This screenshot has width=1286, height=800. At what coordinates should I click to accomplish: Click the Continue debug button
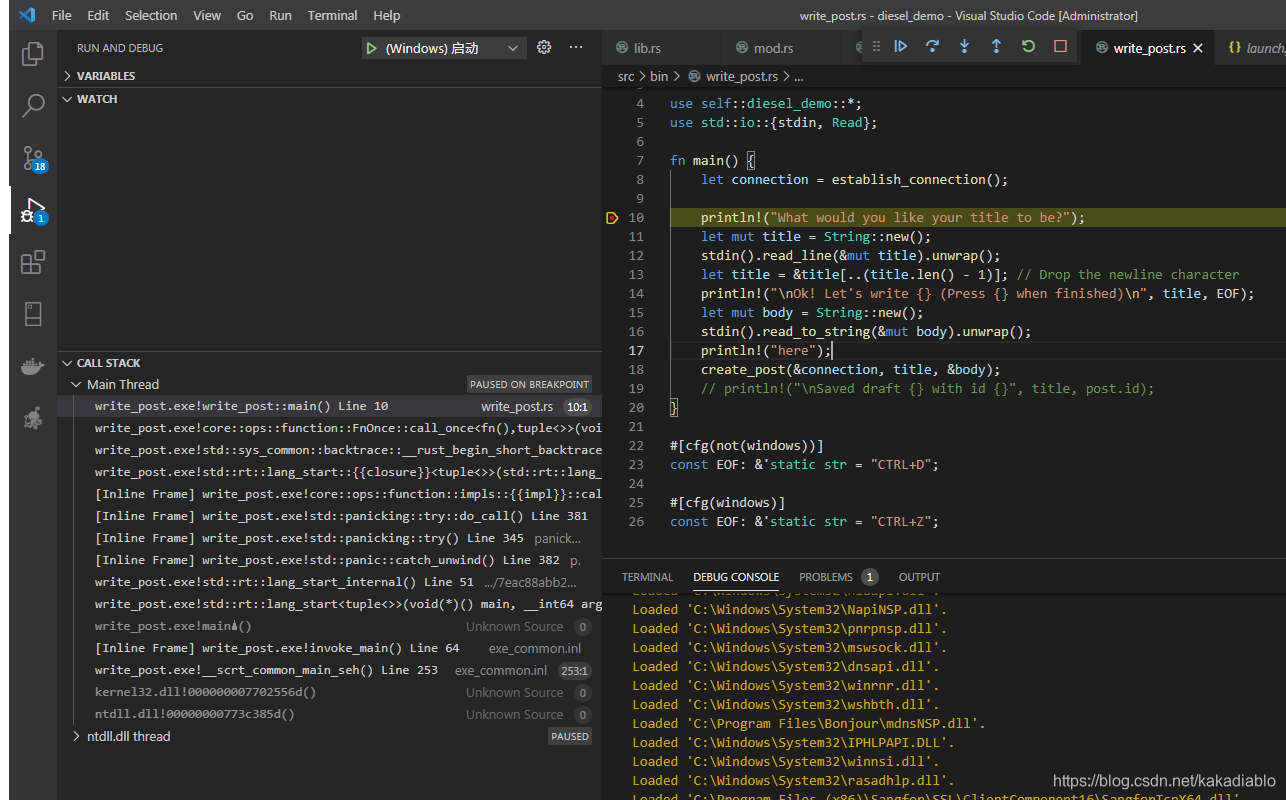point(900,46)
